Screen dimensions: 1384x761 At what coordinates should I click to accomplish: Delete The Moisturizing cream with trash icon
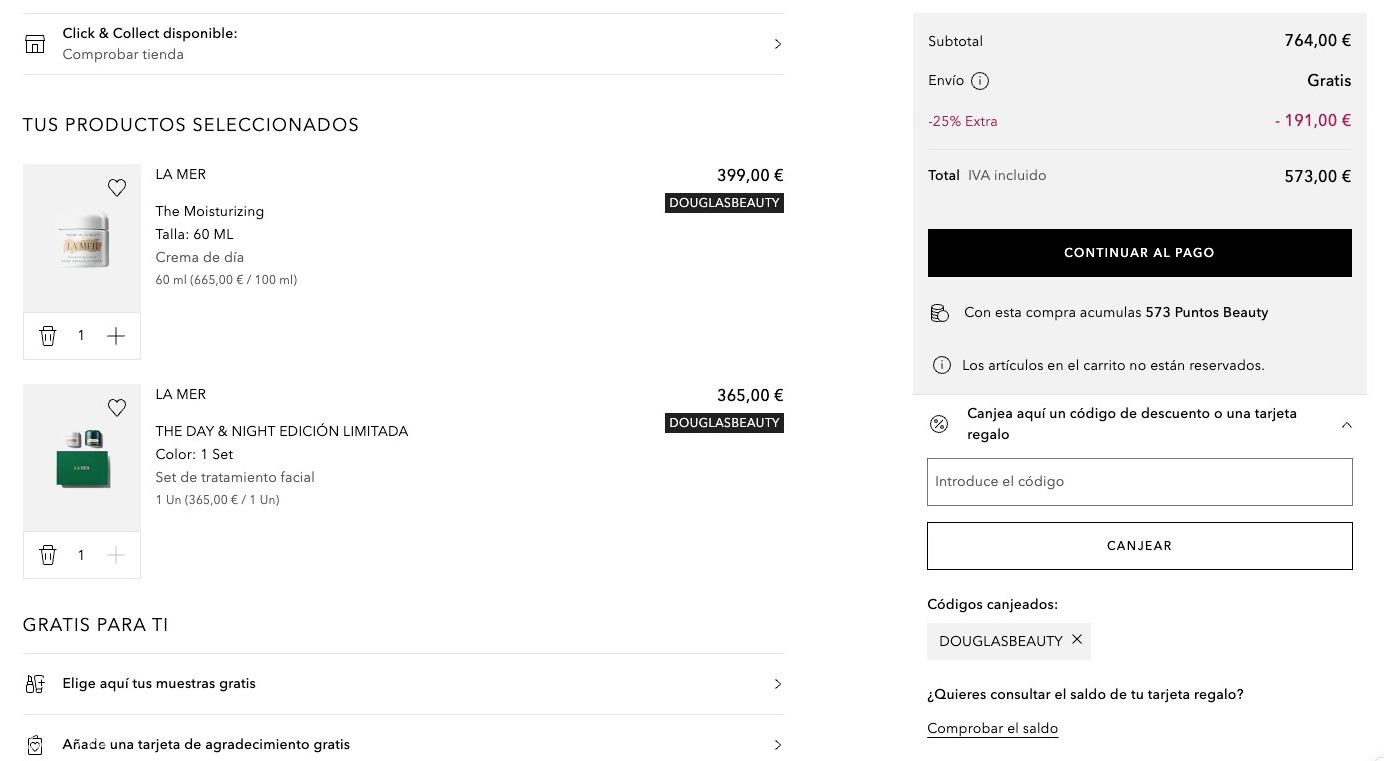click(48, 336)
